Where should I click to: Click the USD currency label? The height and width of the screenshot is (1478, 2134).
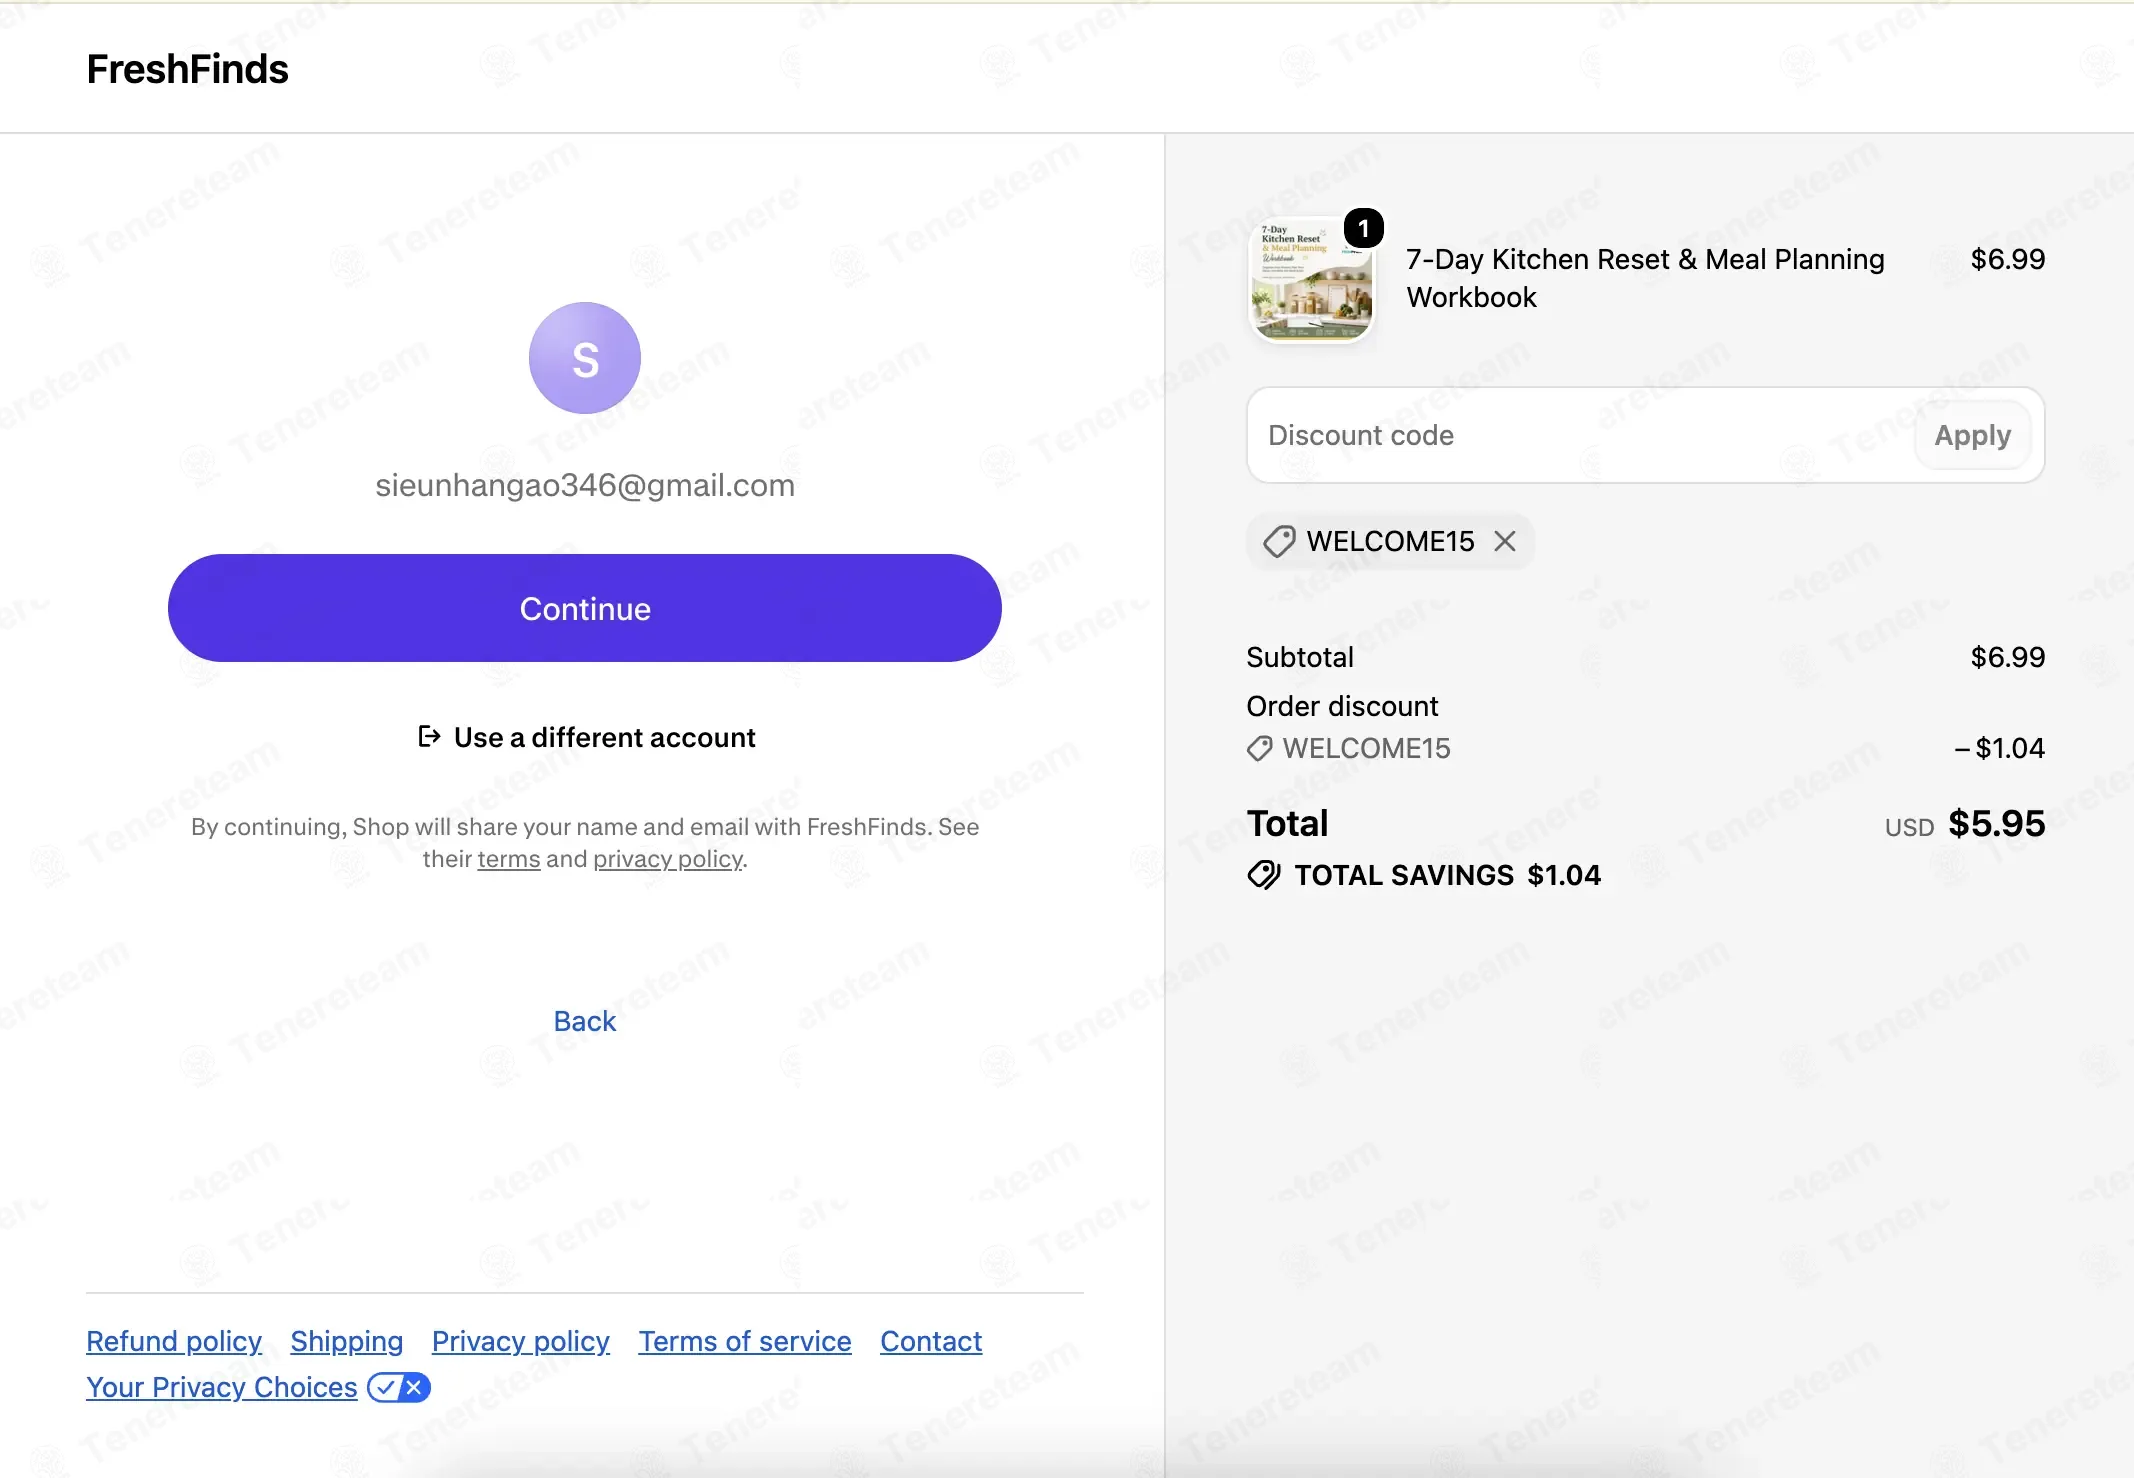(1909, 827)
